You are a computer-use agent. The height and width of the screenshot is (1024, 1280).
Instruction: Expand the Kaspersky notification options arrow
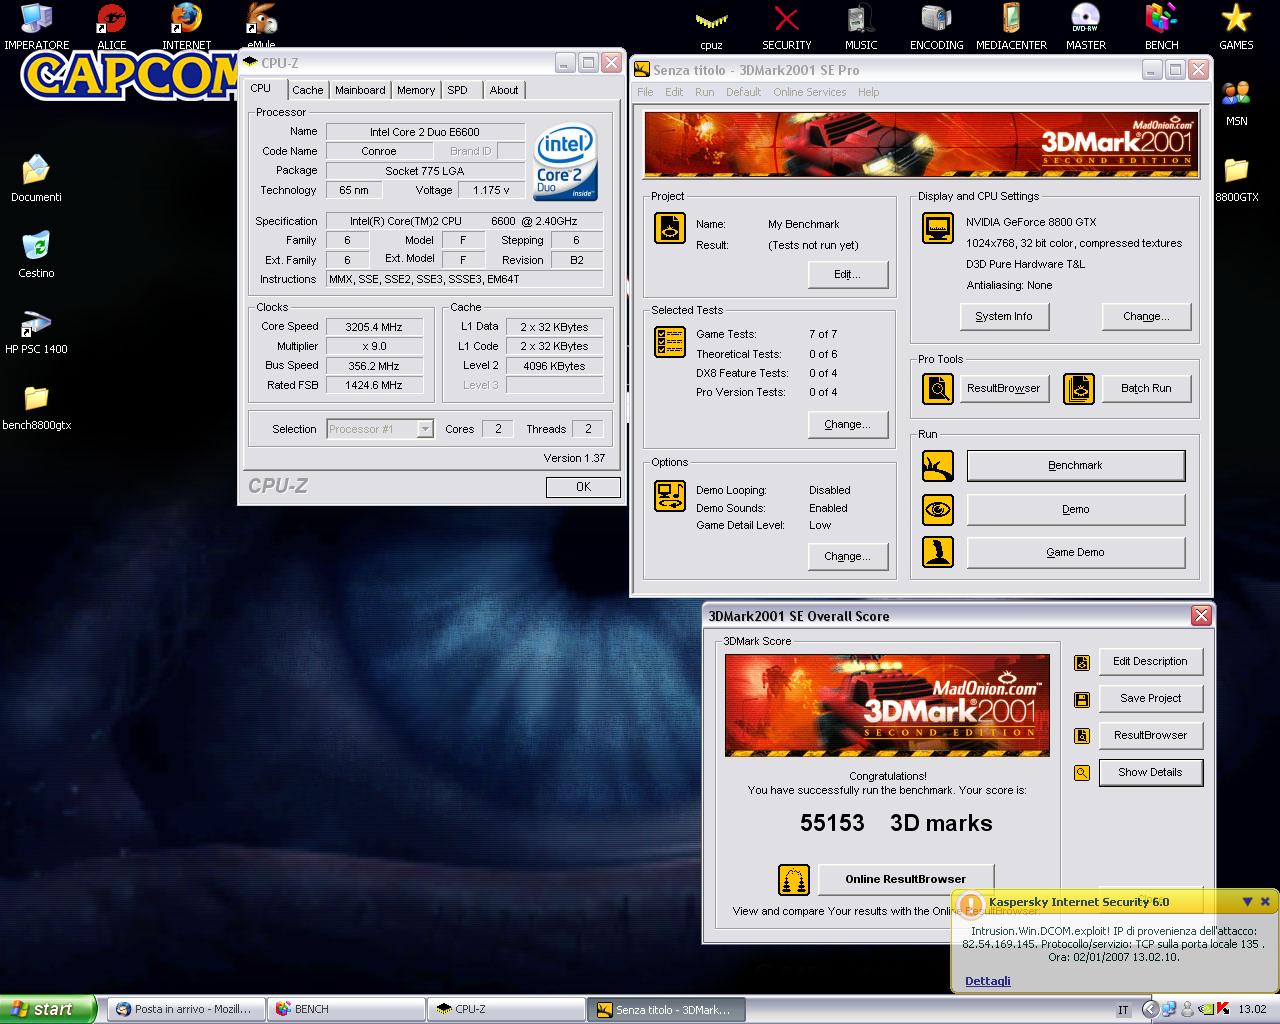pyautogui.click(x=1247, y=902)
